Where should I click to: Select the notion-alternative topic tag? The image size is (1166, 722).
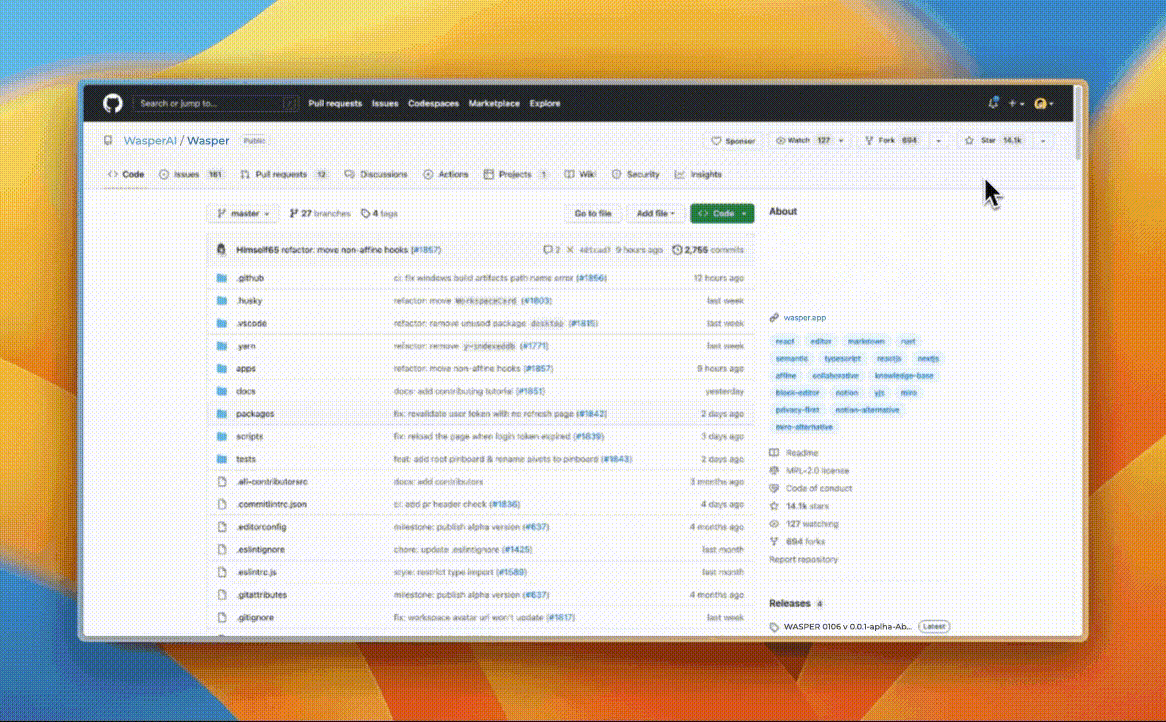click(x=867, y=410)
